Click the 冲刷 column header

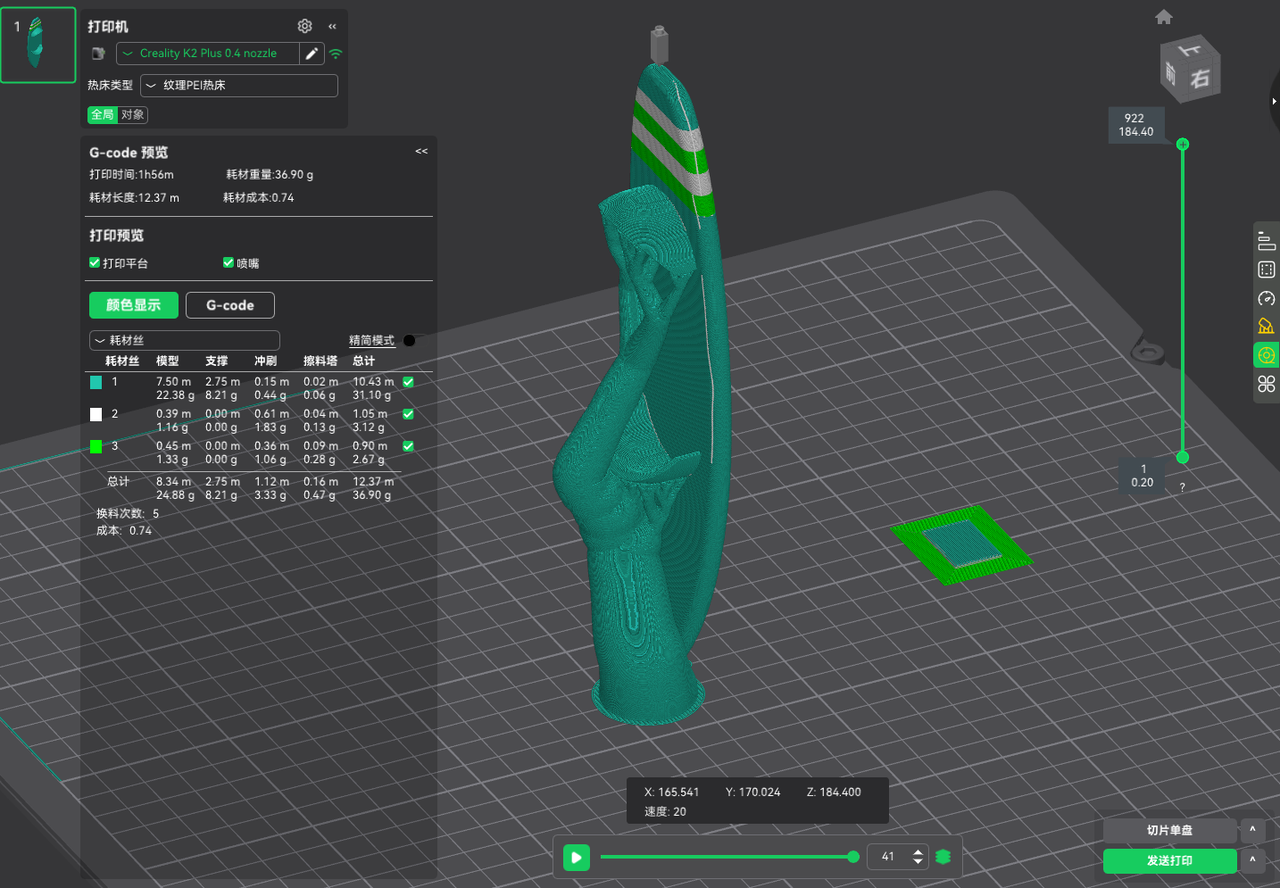[266, 361]
